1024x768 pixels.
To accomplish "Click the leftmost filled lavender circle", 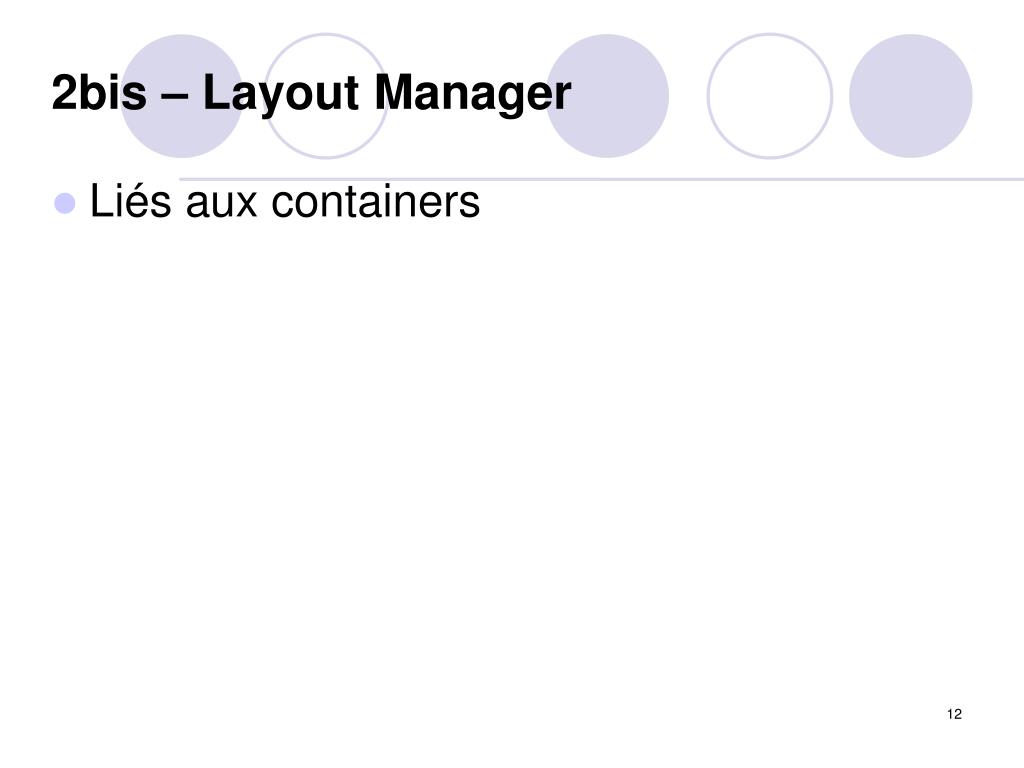I will pyautogui.click(x=182, y=96).
